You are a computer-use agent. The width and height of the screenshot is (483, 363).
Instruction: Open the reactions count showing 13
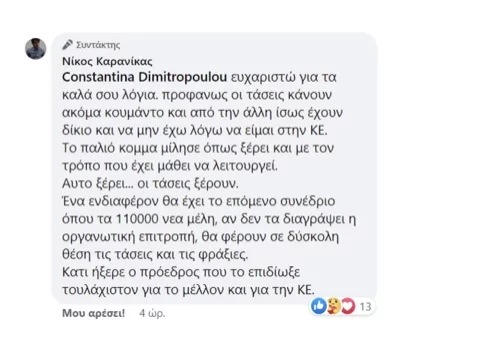tap(365, 306)
